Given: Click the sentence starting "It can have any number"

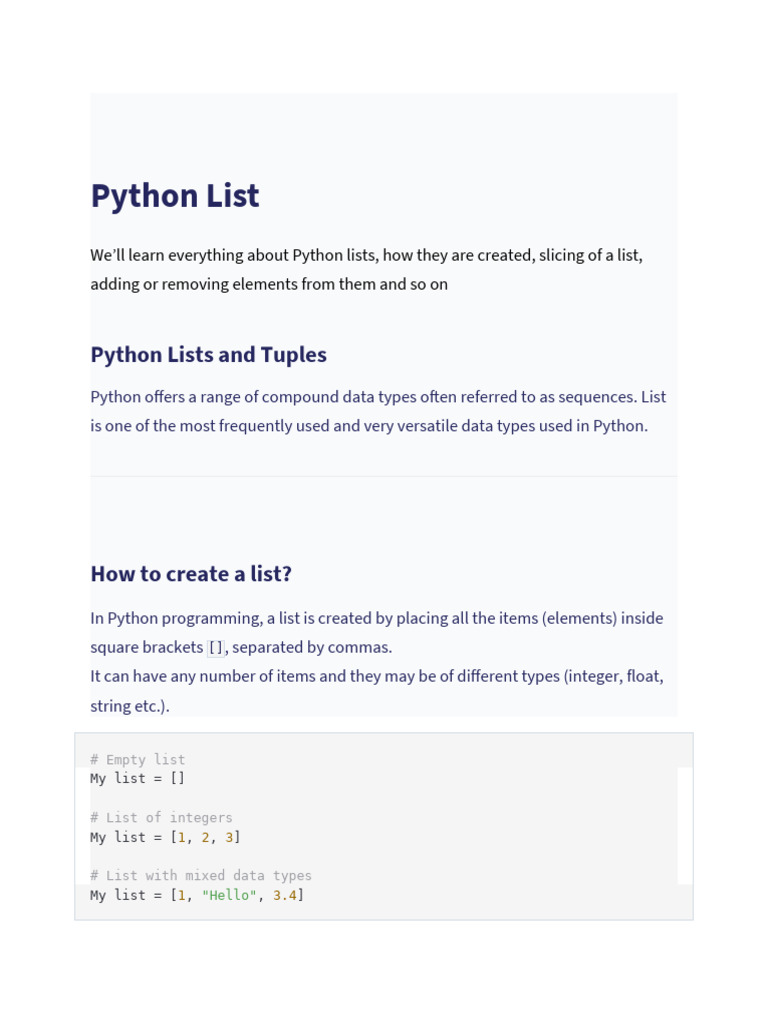Looking at the screenshot, I should (x=376, y=676).
